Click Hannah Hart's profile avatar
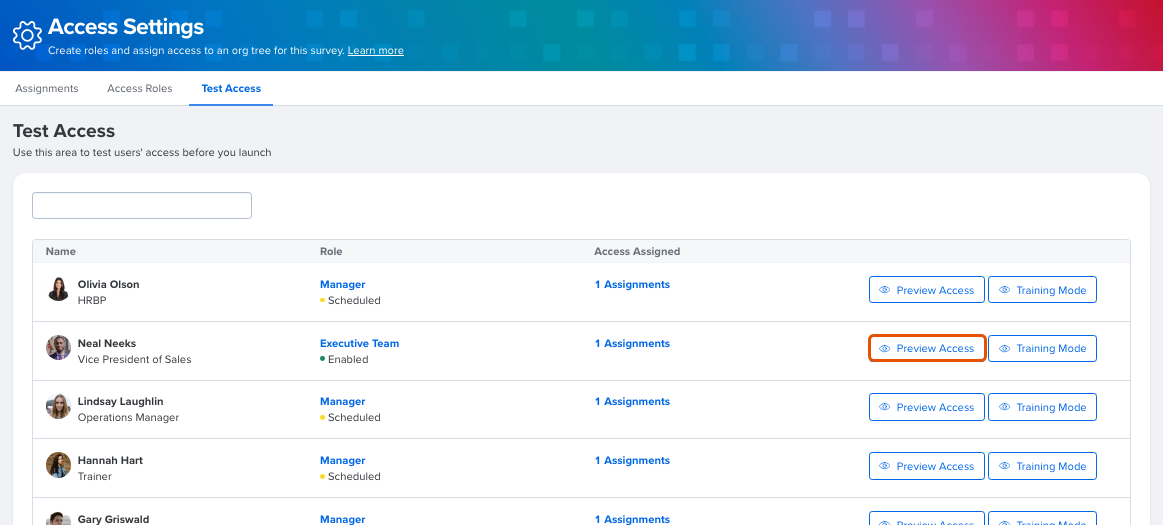Viewport: 1163px width, 525px height. coord(59,465)
